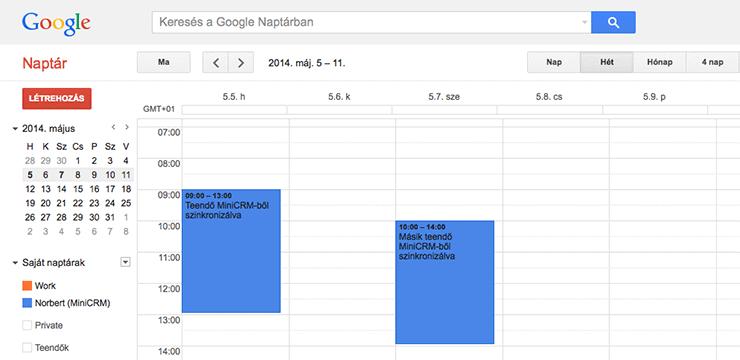Jump to today with Ma button
Image resolution: width=740 pixels, height=360 pixels.
(164, 62)
